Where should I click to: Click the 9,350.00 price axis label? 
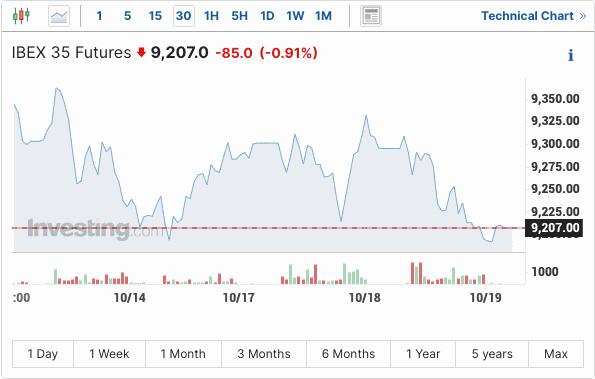click(x=555, y=99)
